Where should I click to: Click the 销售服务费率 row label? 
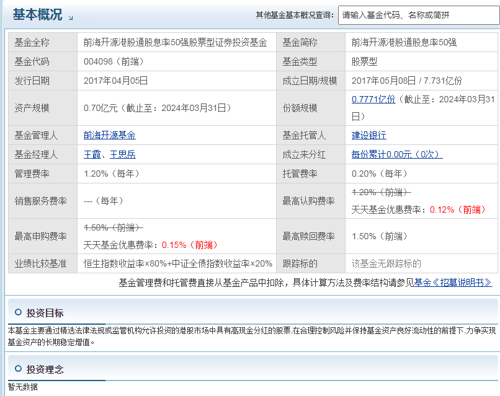(x=41, y=201)
